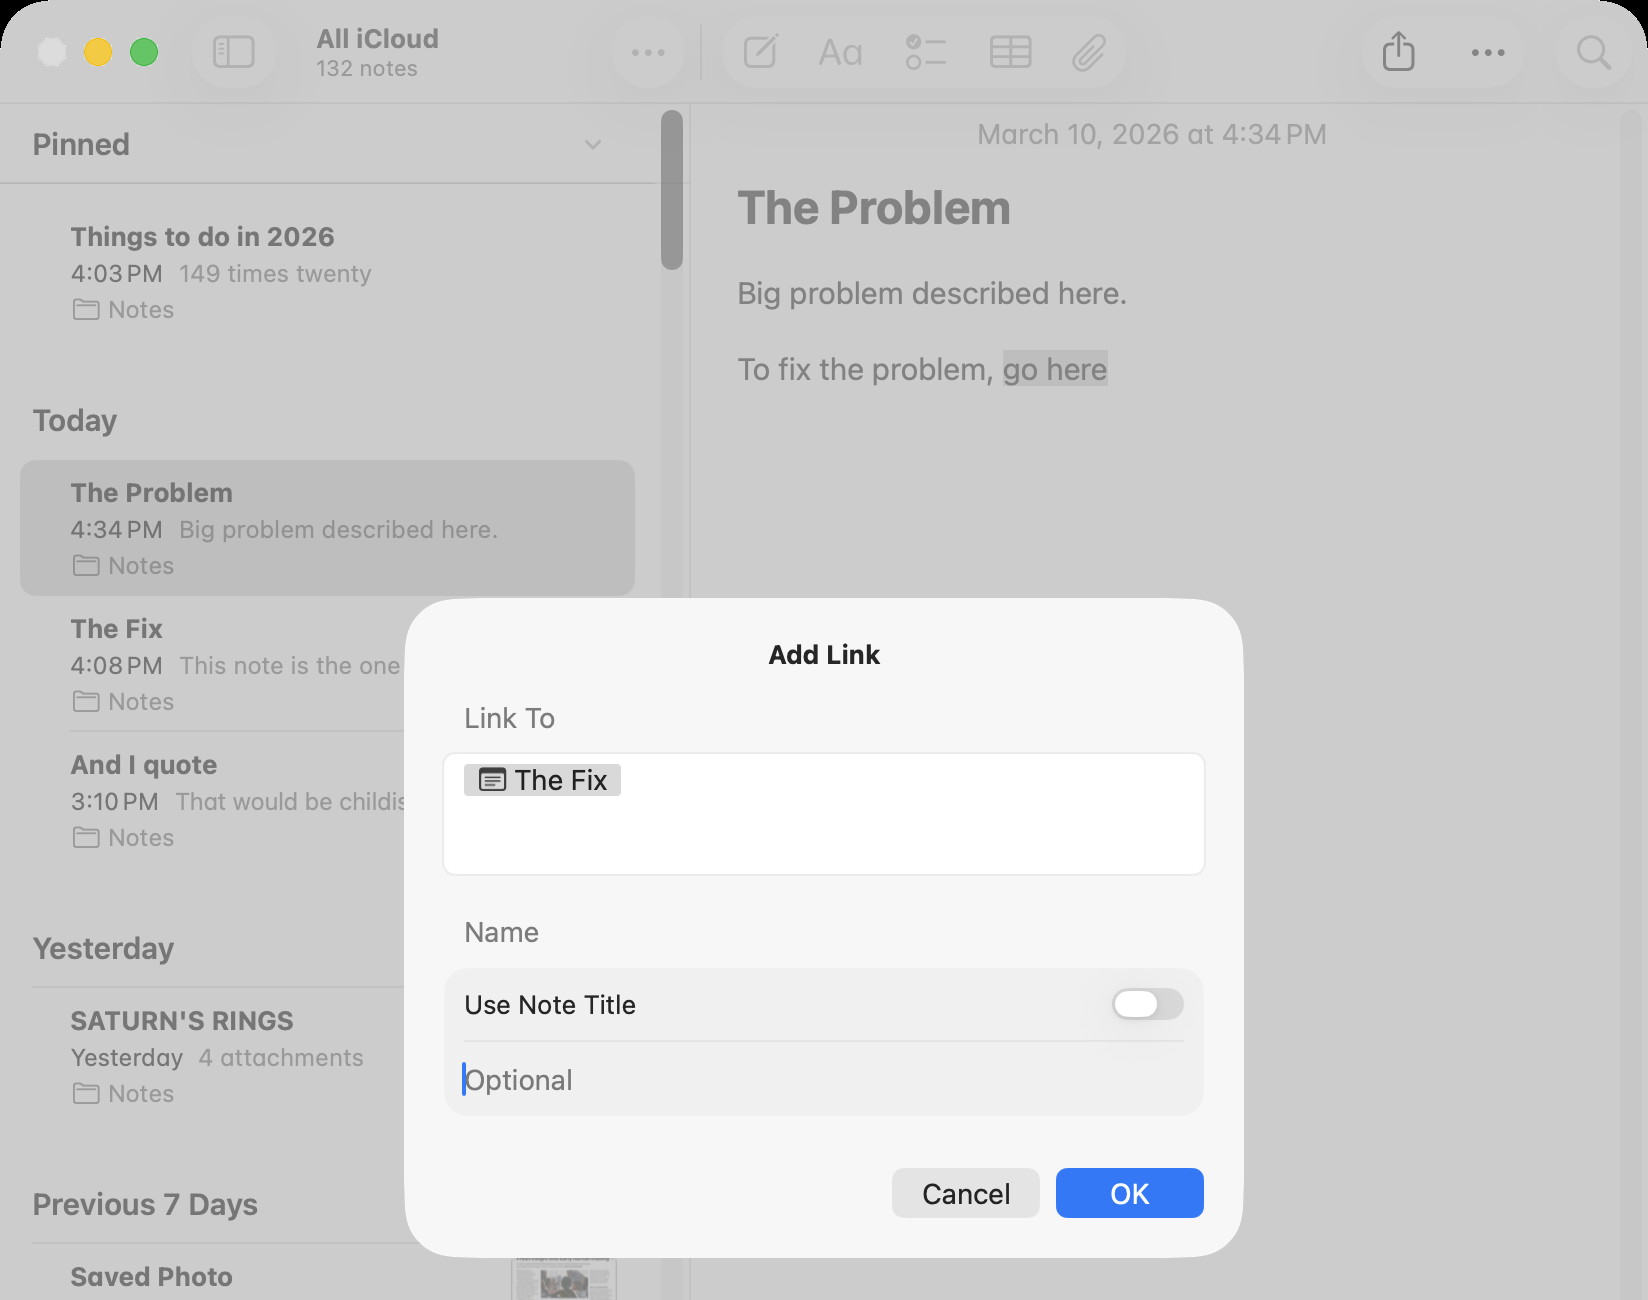The image size is (1648, 1300).
Task: Click the Saved Photo note thumbnail
Action: point(563,1279)
